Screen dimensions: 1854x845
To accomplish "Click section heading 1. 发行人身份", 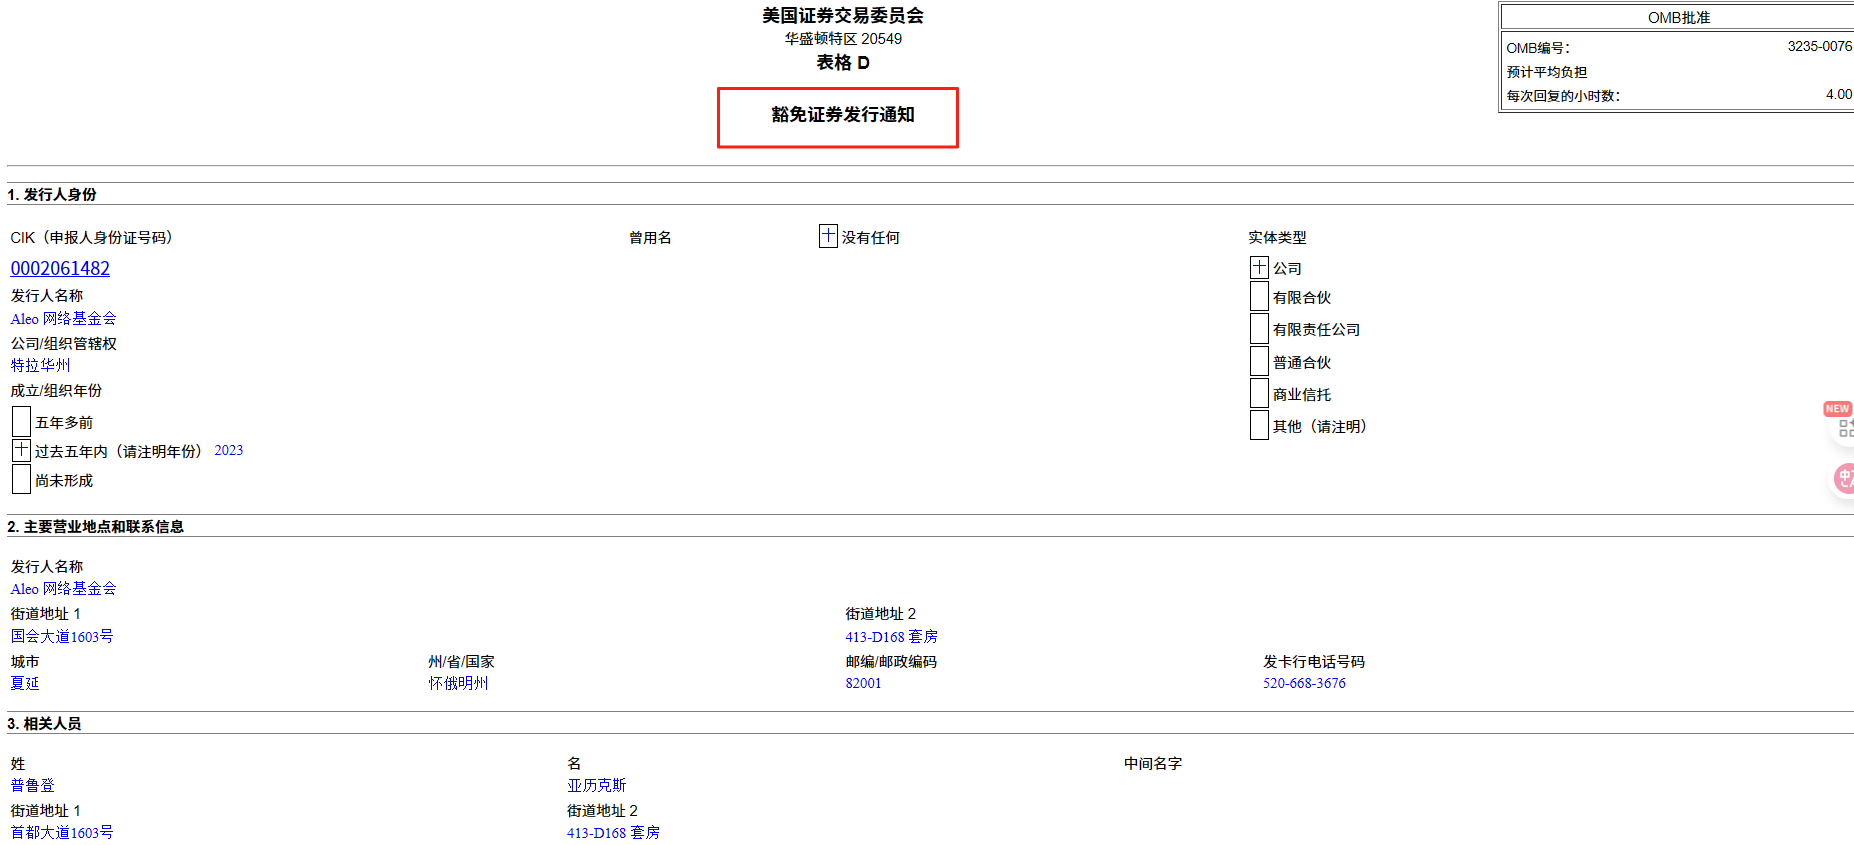I will tap(52, 194).
